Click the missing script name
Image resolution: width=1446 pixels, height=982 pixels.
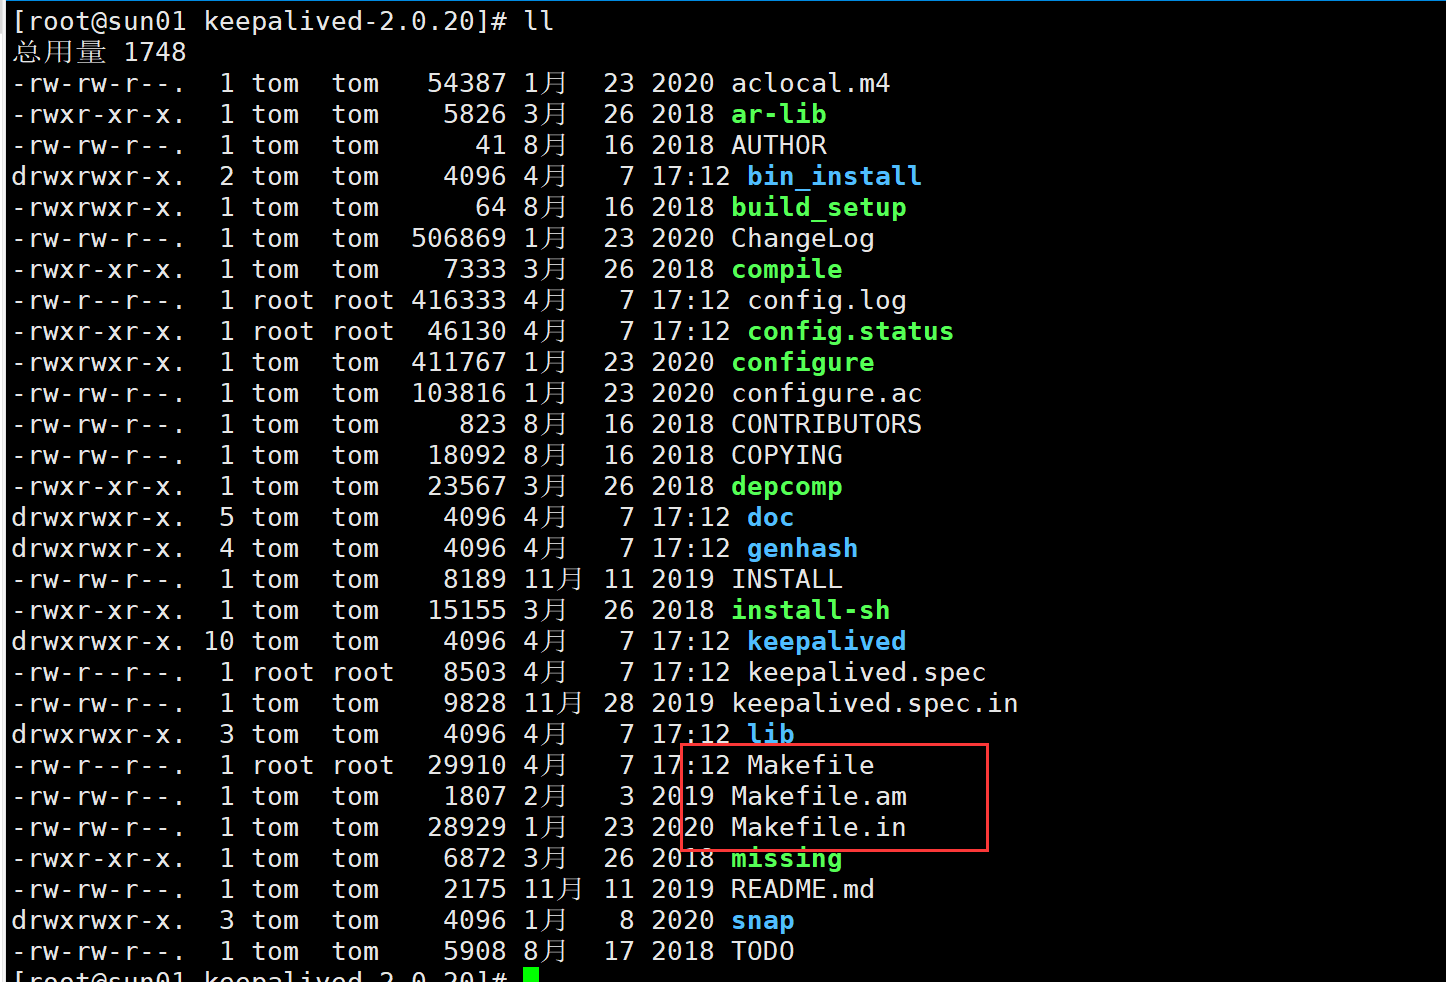[x=787, y=858]
